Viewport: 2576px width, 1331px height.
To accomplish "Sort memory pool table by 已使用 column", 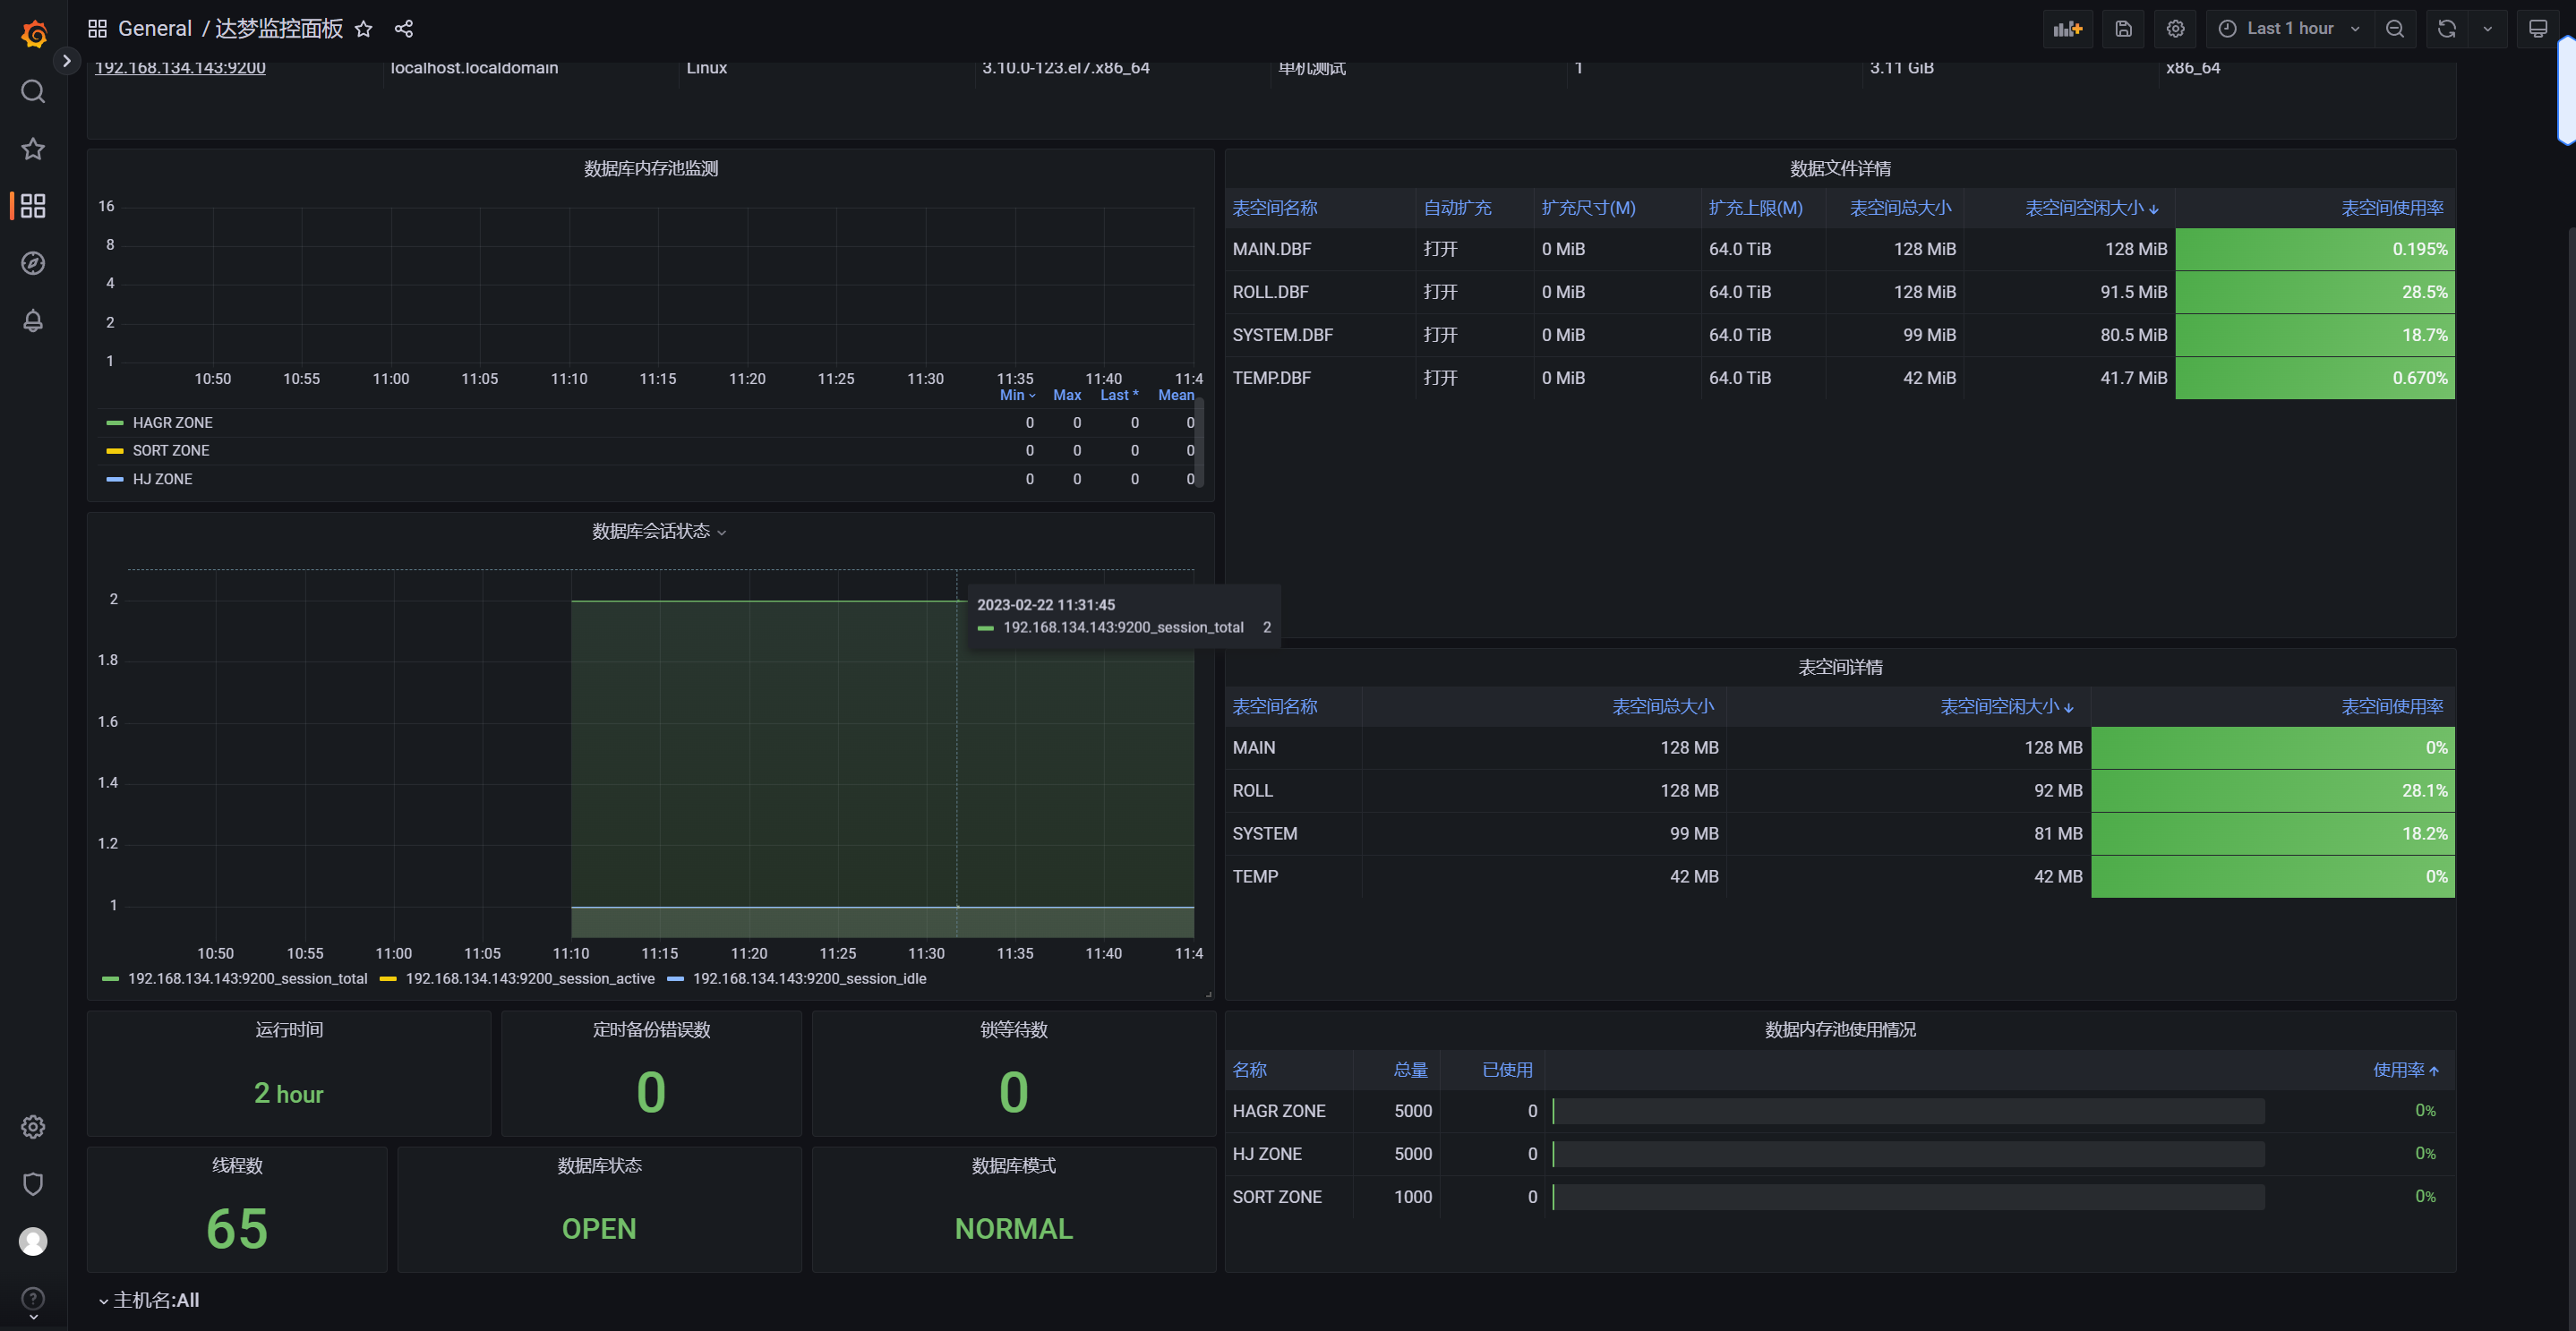I will (x=1507, y=1070).
